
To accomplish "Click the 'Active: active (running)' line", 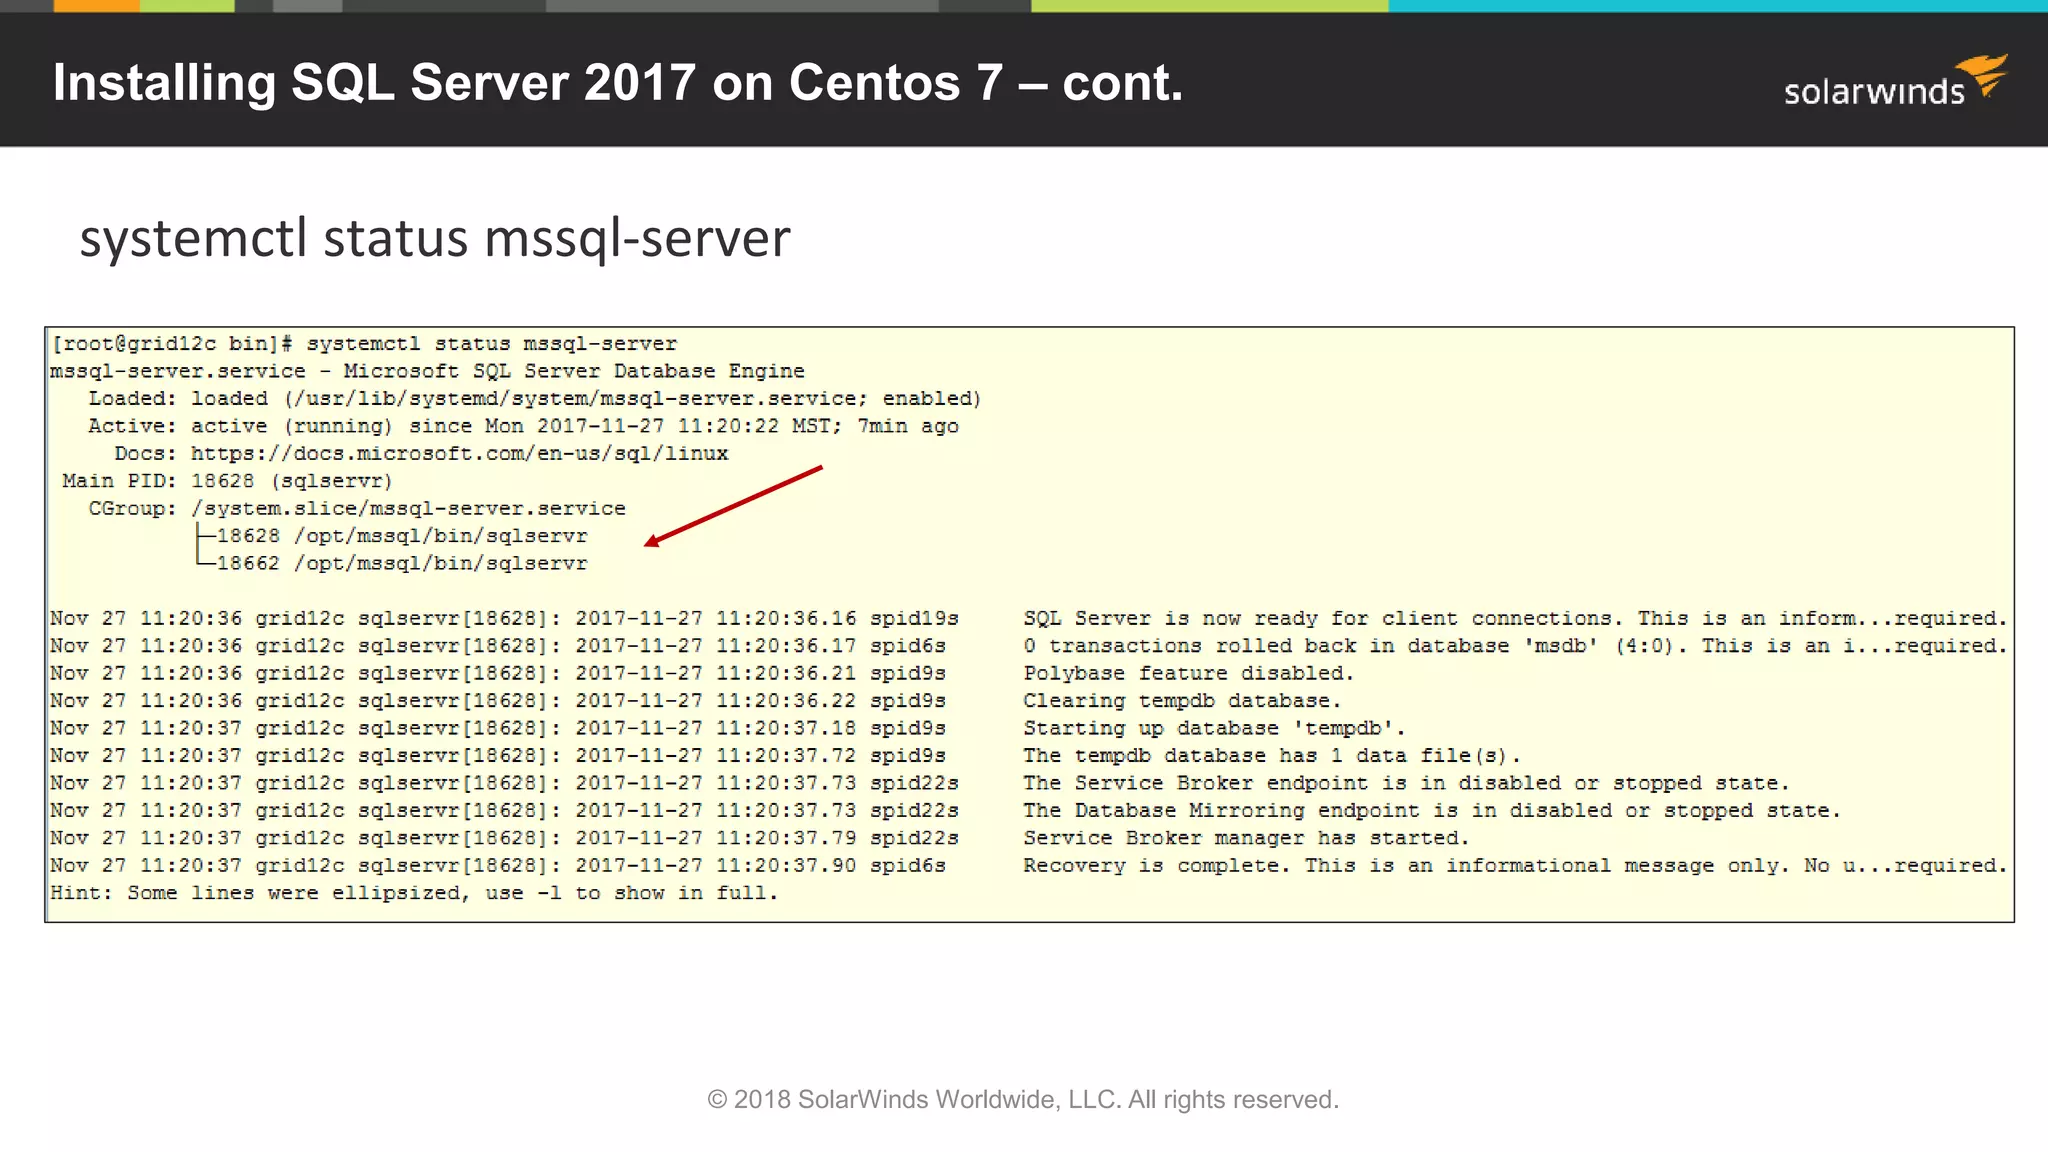I will coord(523,426).
